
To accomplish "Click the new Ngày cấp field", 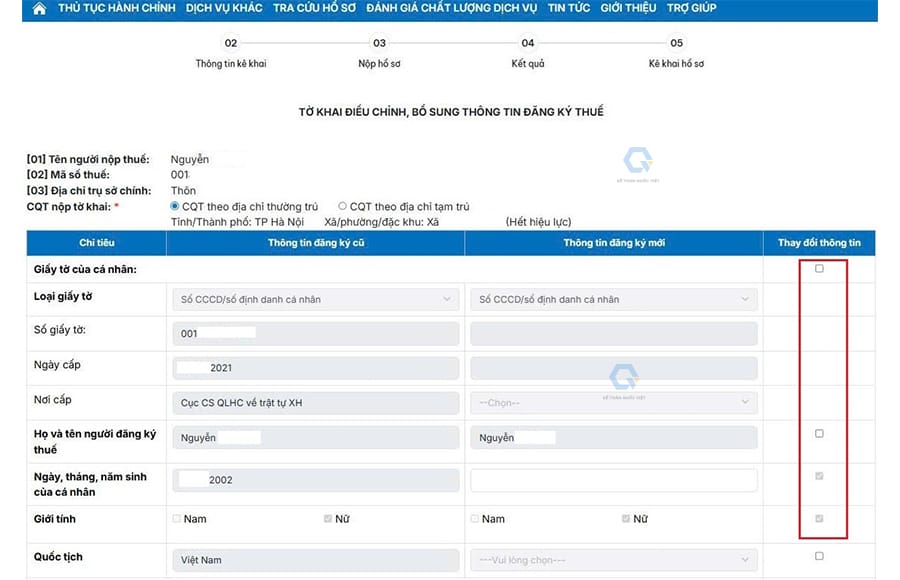I will [x=613, y=368].
